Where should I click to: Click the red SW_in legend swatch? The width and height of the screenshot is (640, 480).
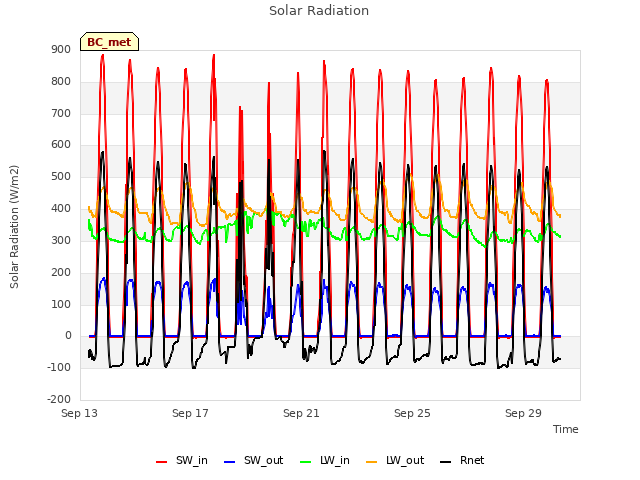(162, 462)
